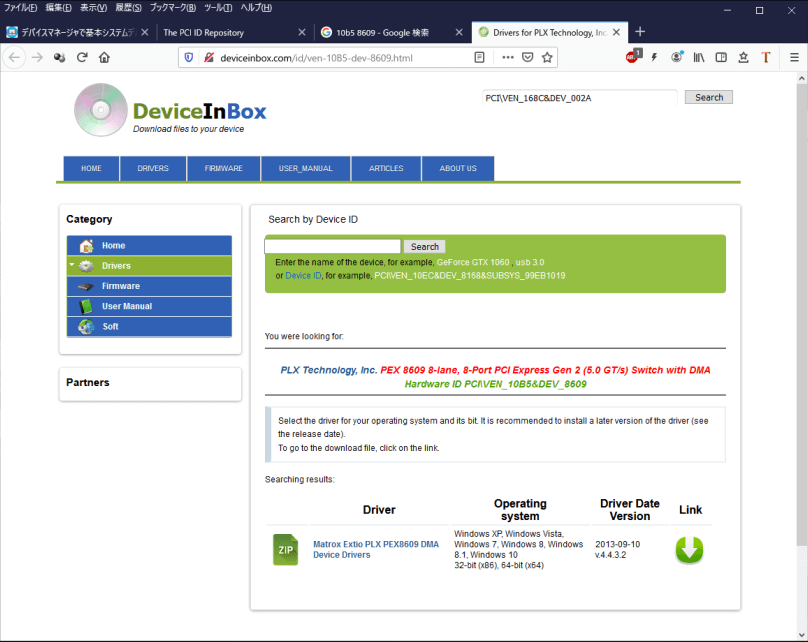Select User Manual in the Category sidebar
808x642 pixels.
point(149,306)
